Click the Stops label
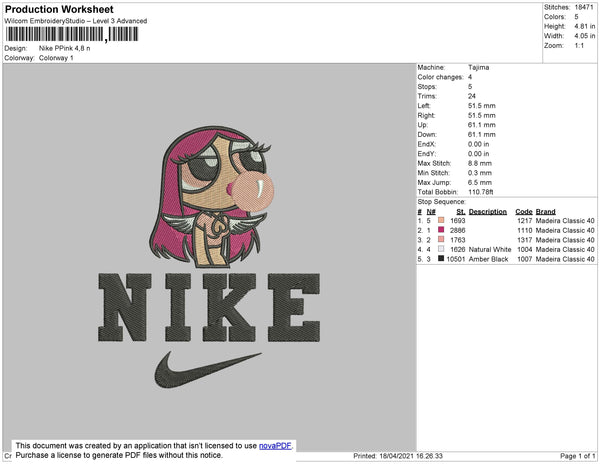Viewport: 600px width, 464px height. (x=427, y=86)
